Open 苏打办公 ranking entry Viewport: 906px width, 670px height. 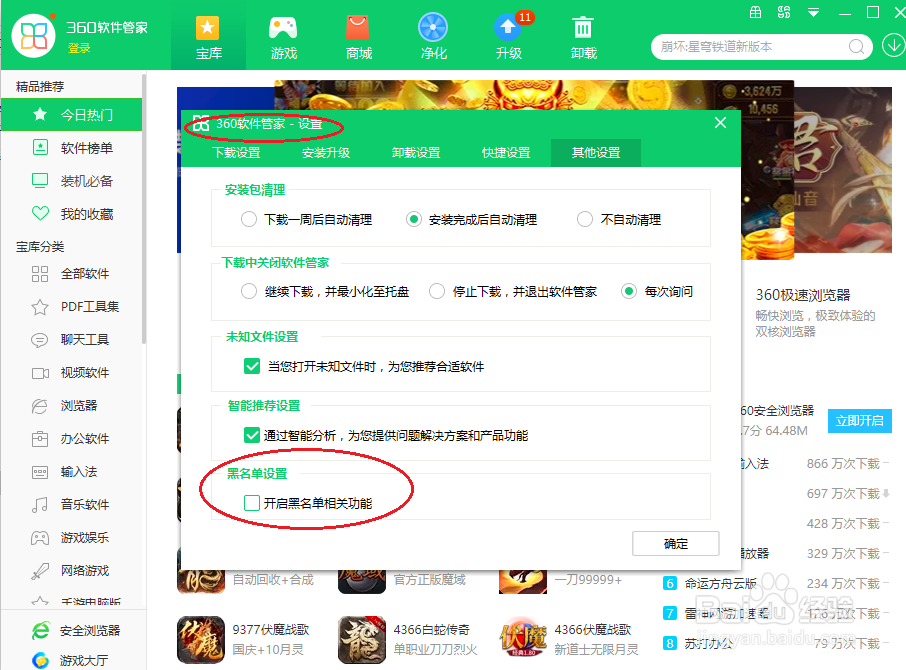pyautogui.click(x=708, y=643)
